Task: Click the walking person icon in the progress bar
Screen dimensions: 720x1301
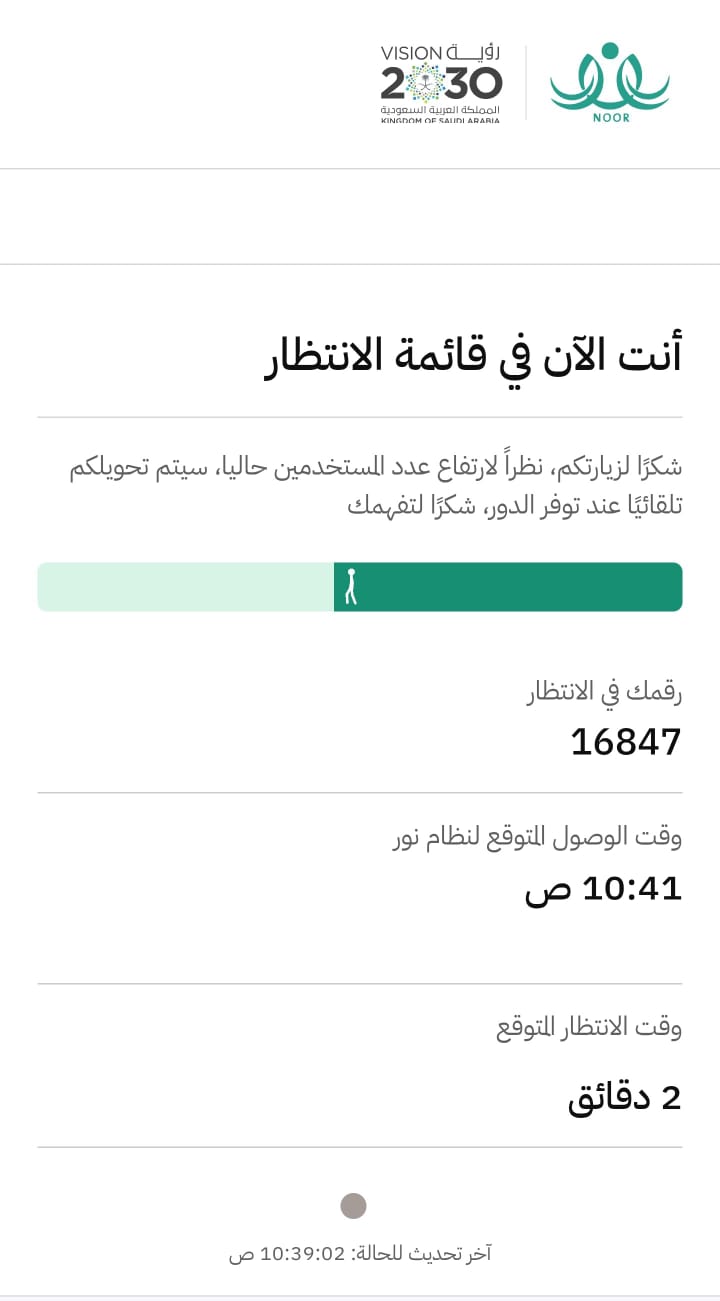Action: (351, 587)
